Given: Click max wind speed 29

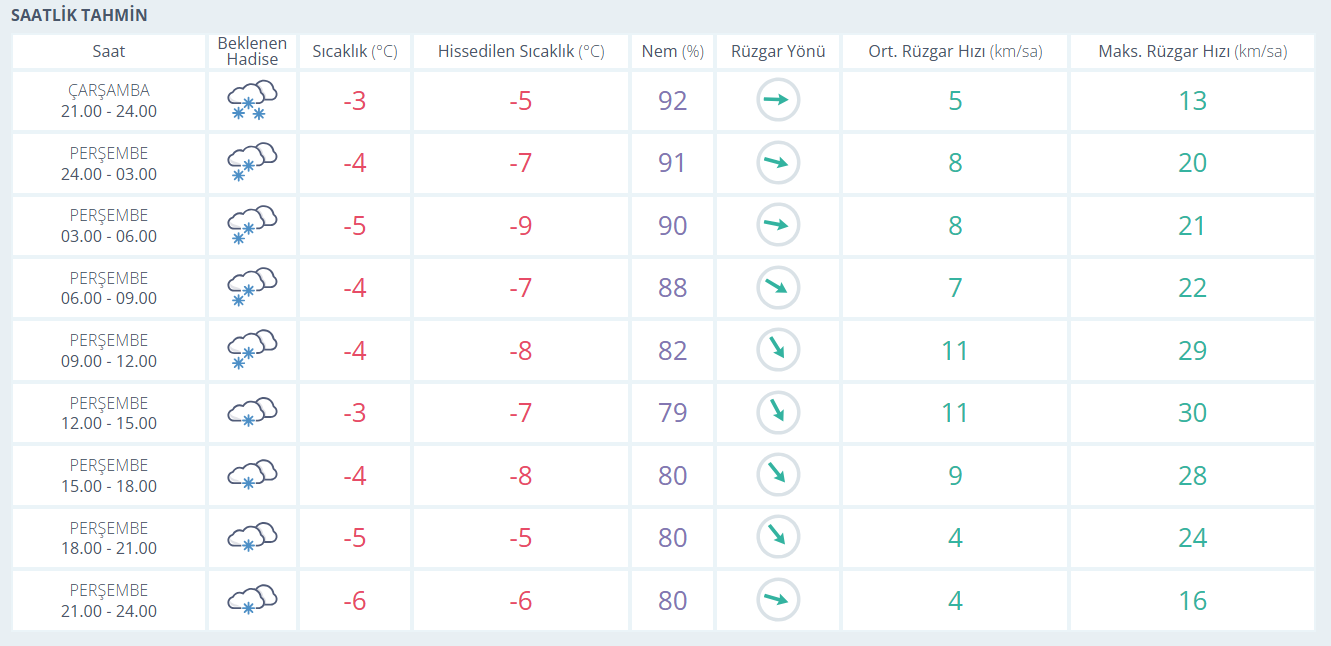Looking at the screenshot, I should click(x=1192, y=351).
